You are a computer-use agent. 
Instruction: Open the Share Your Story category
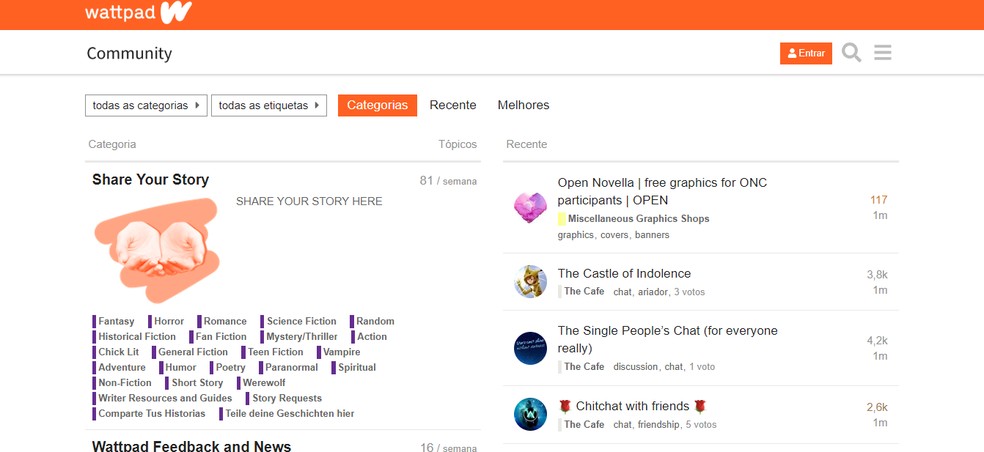click(x=151, y=180)
